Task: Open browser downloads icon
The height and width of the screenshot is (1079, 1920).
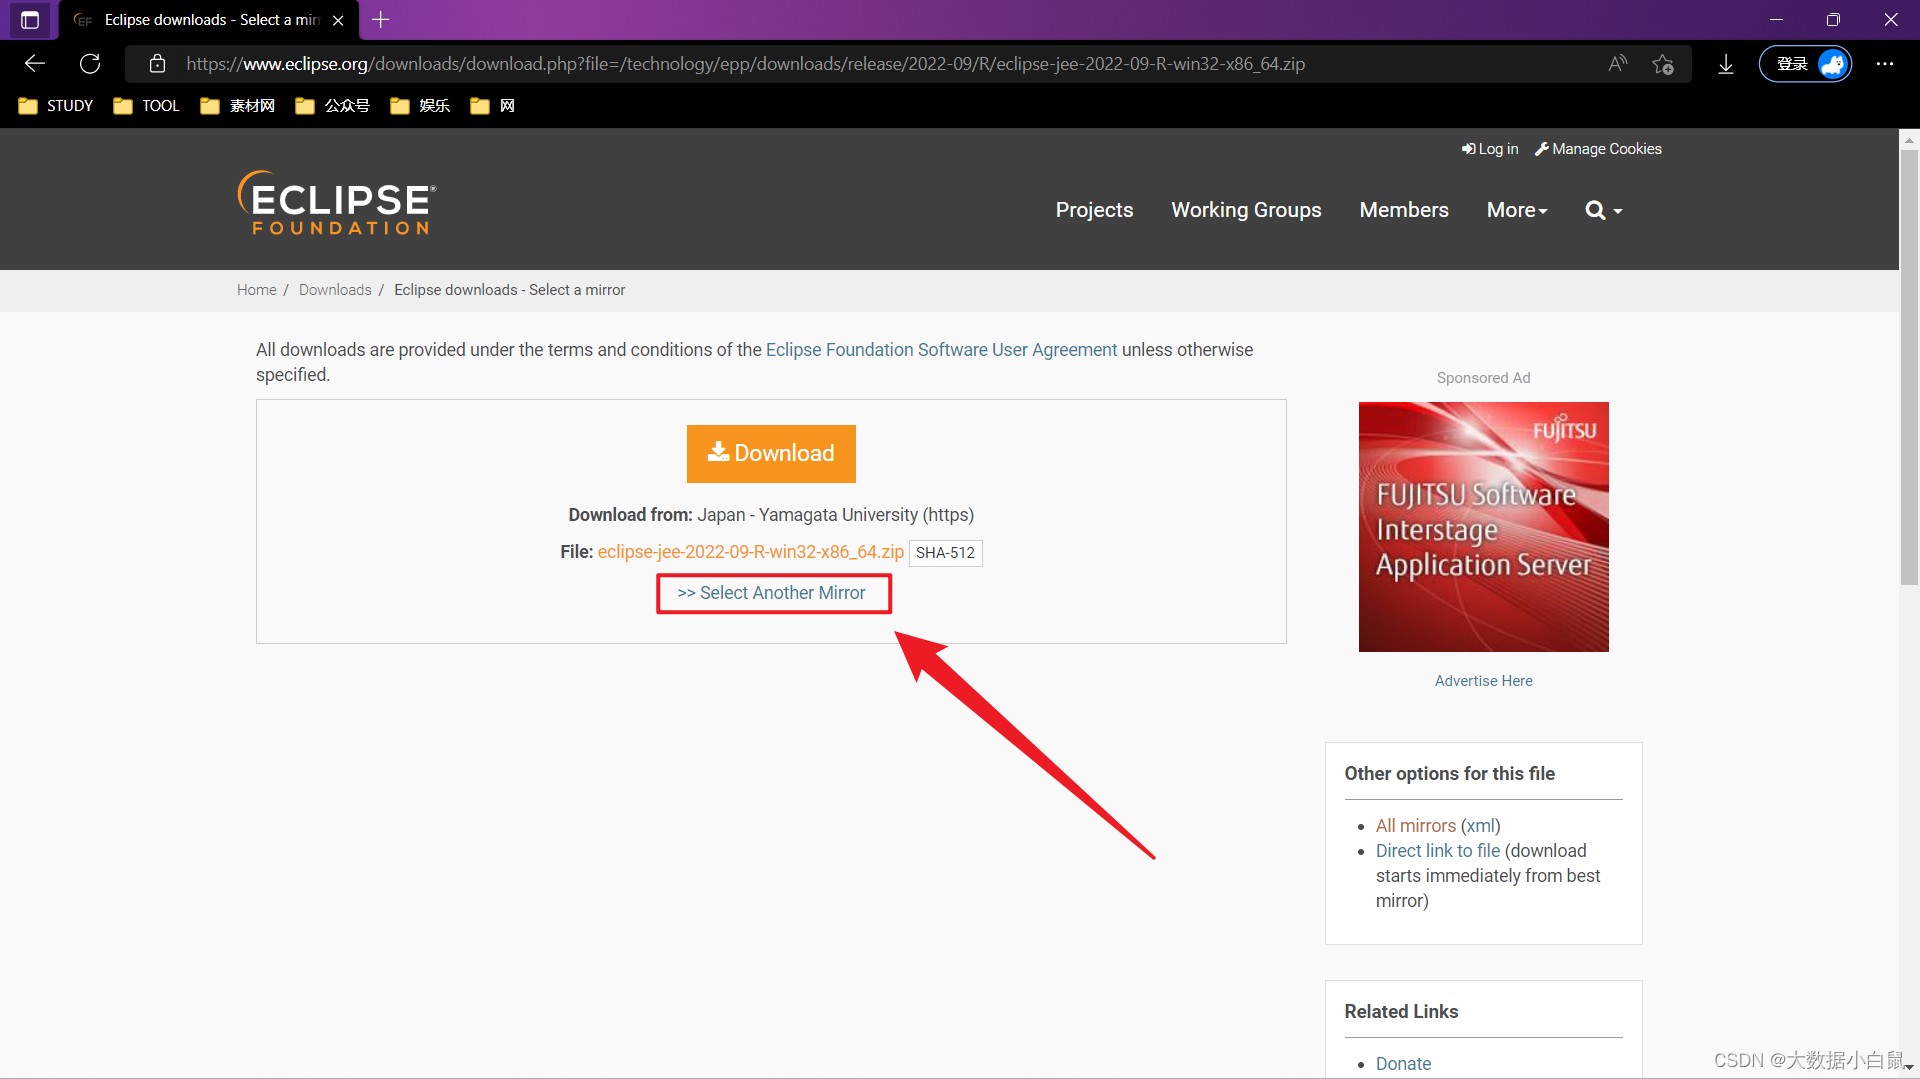Action: pyautogui.click(x=1726, y=64)
